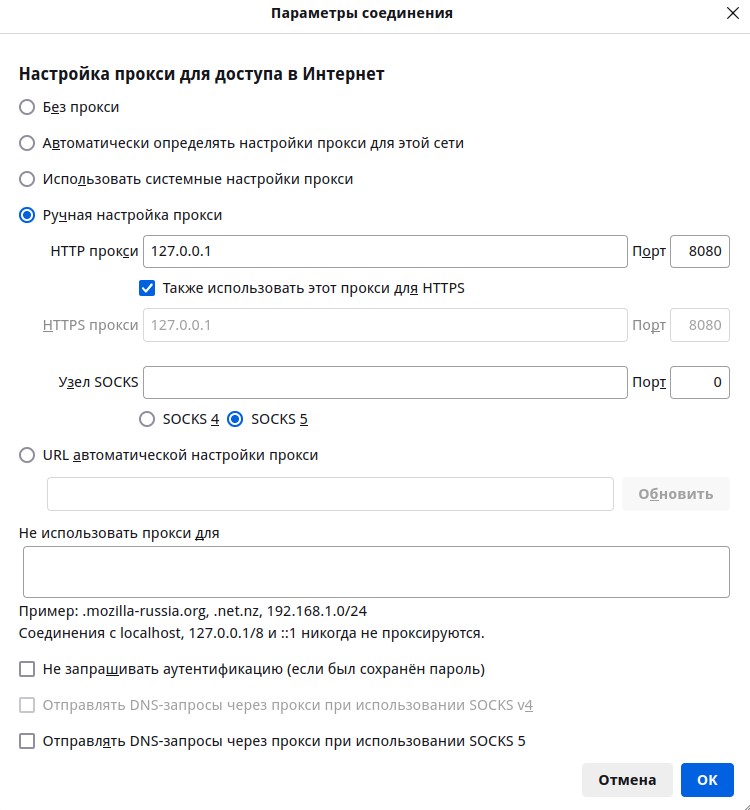Click the 'Параметры соединения' dialog title

click(362, 13)
